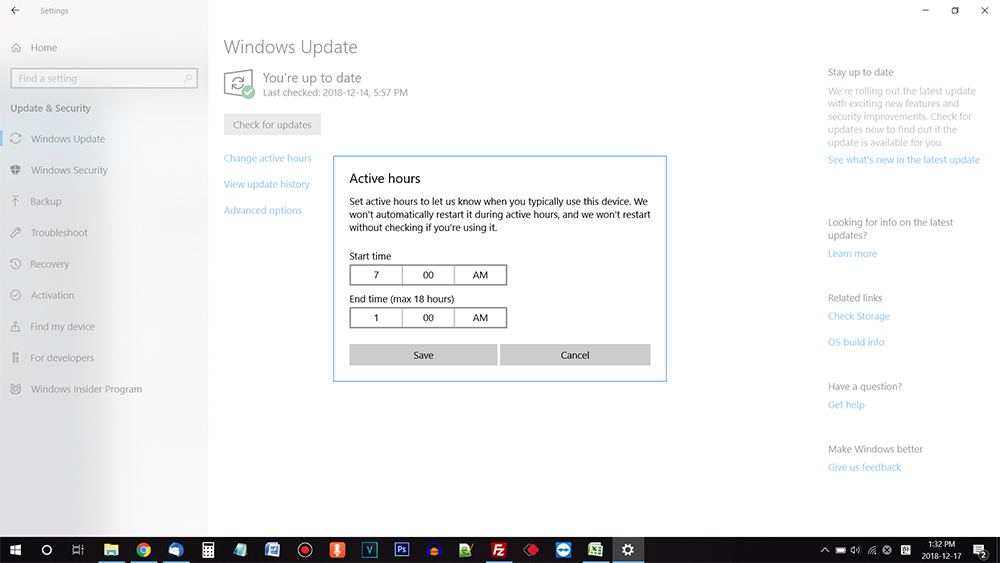1000x563 pixels.
Task: Open the blue V app in taskbar
Action: pyautogui.click(x=369, y=550)
